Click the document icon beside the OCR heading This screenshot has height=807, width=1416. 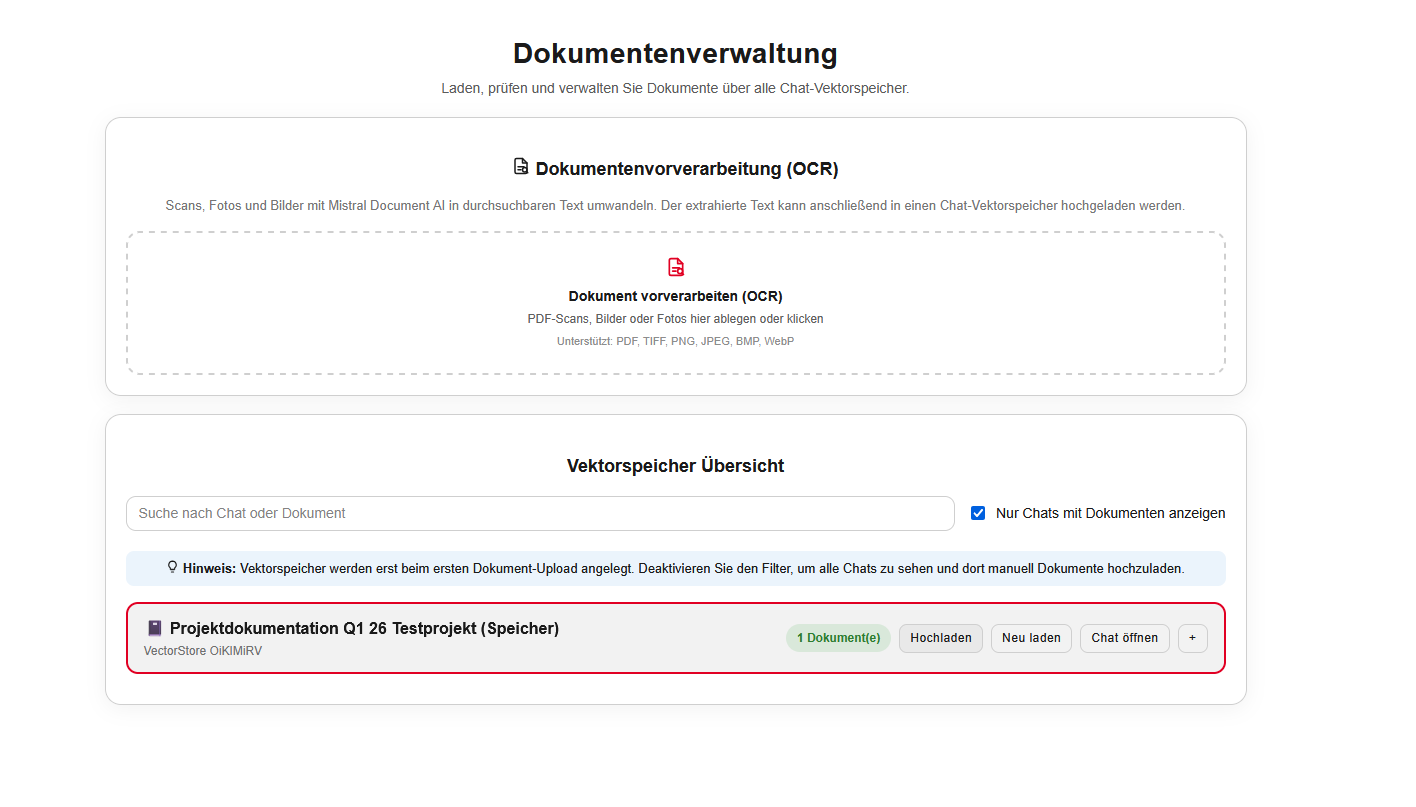click(x=519, y=167)
